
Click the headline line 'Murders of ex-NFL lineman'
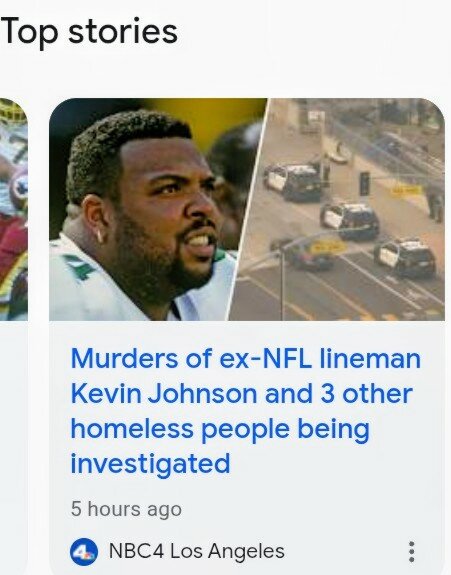[245, 358]
